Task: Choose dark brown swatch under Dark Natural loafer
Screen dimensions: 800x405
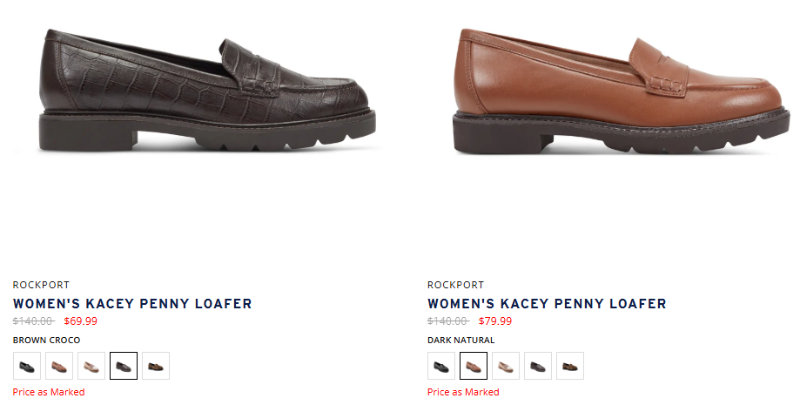Action: (x=538, y=366)
